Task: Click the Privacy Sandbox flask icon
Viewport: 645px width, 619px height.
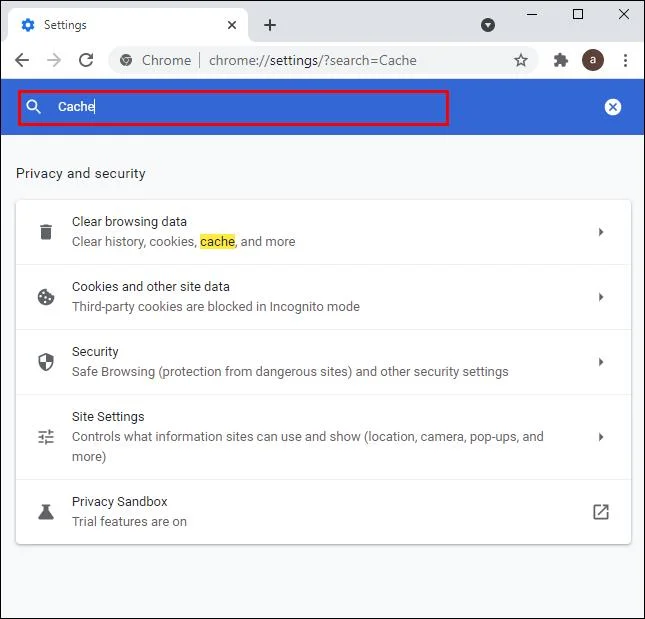Action: click(46, 512)
